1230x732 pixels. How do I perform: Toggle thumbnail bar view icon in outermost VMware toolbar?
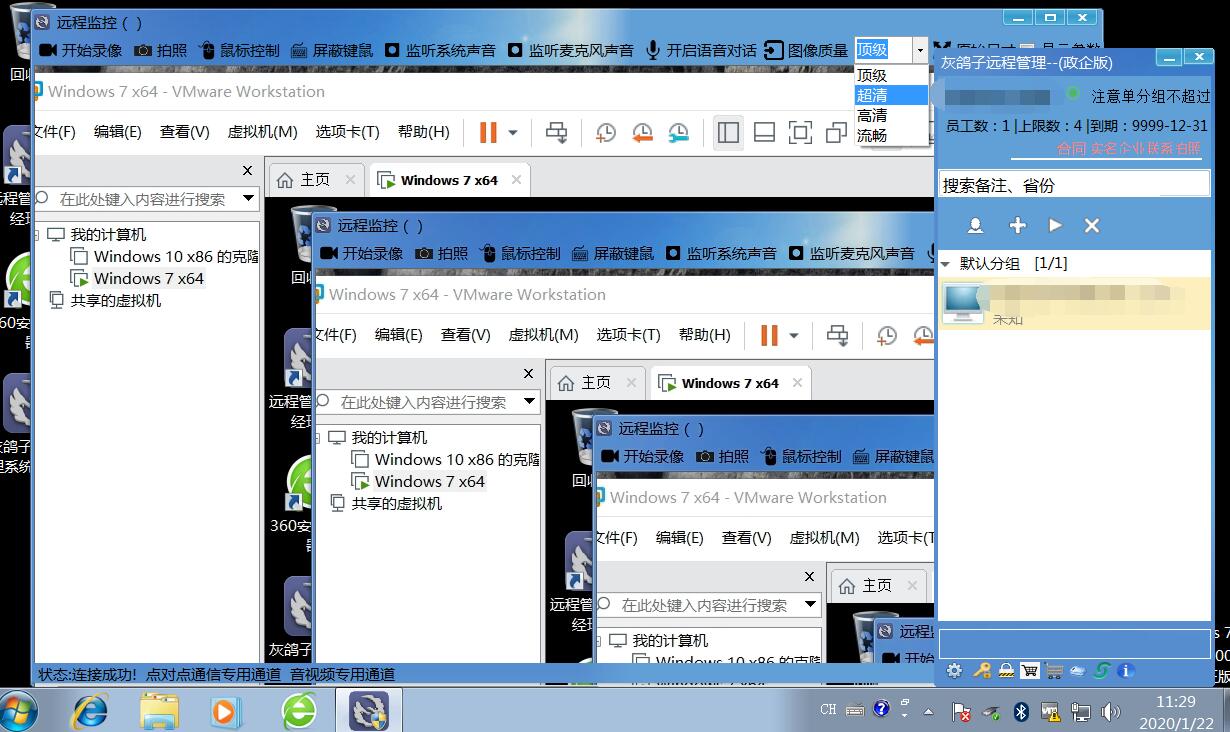click(764, 132)
